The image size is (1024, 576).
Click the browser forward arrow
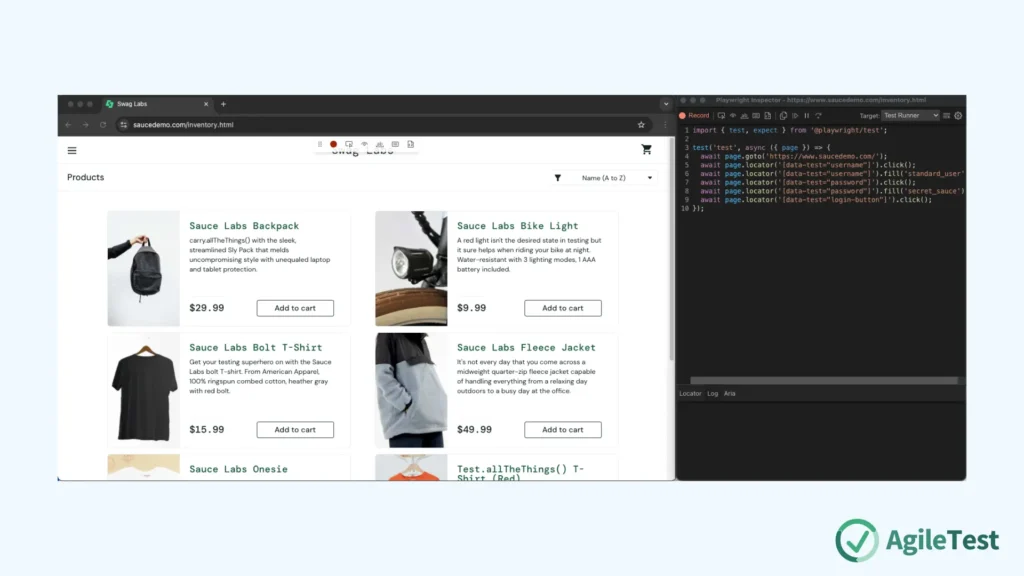coord(86,125)
